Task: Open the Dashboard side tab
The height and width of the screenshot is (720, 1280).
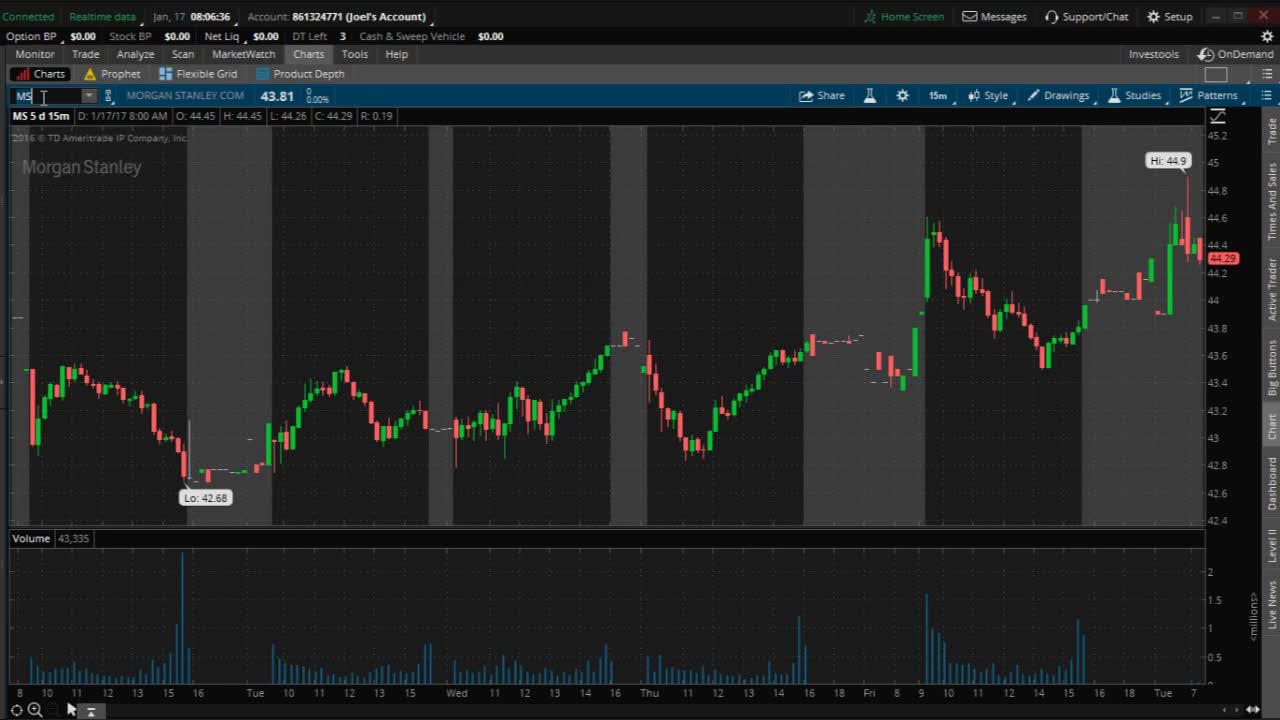Action: click(1272, 484)
